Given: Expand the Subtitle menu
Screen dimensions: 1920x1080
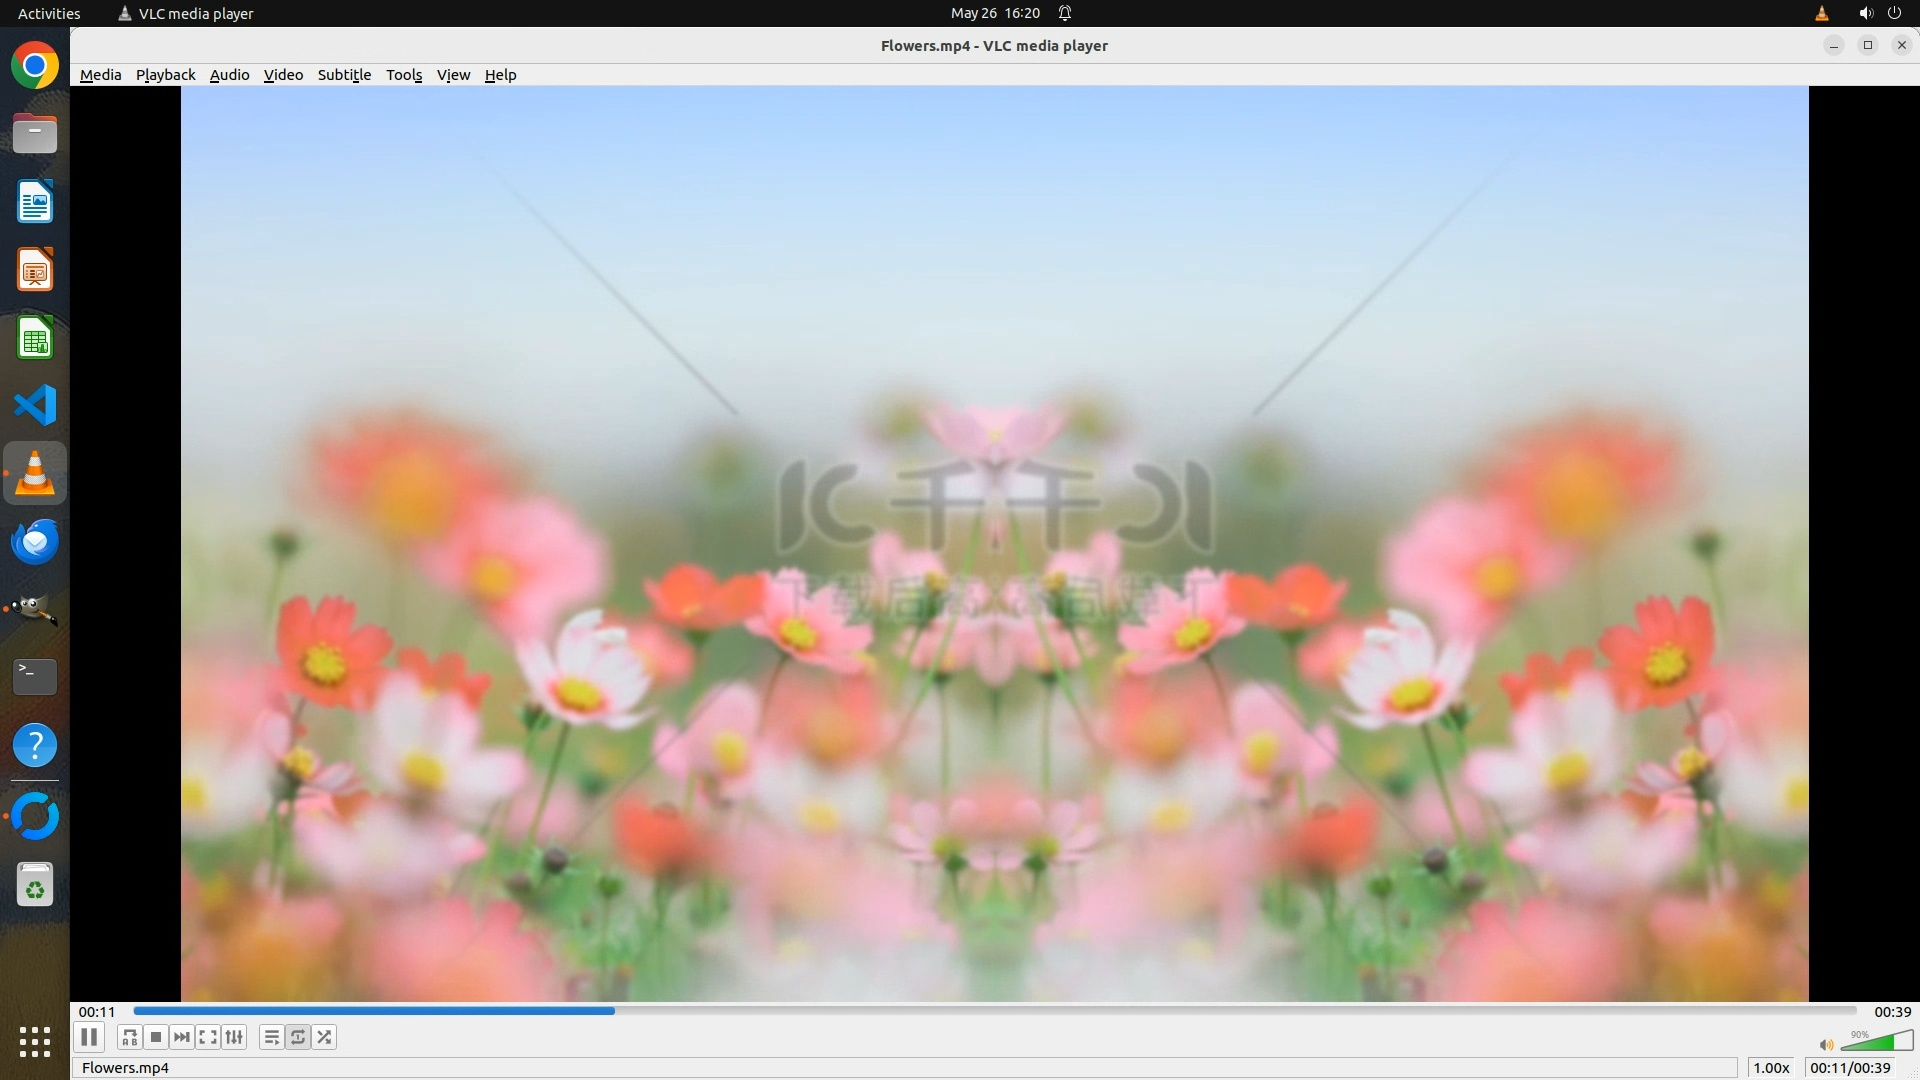Looking at the screenshot, I should coord(344,75).
